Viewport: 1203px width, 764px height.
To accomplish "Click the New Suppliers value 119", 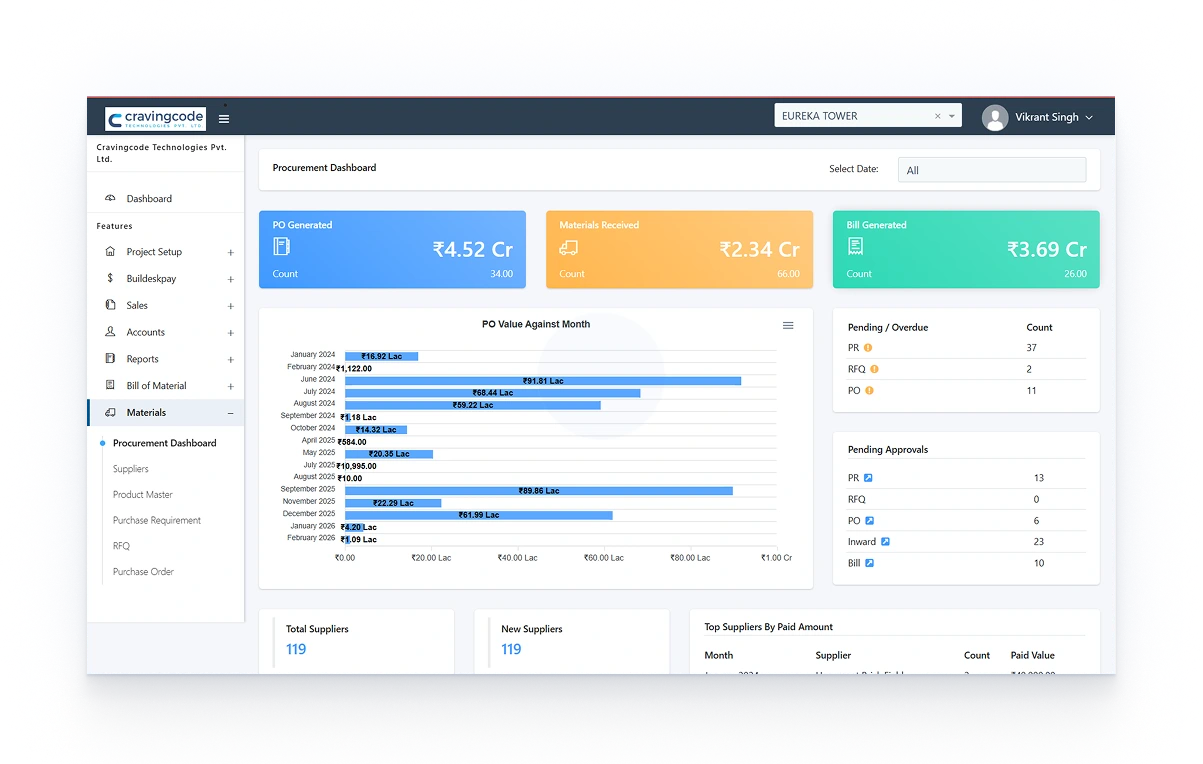I will (511, 649).
